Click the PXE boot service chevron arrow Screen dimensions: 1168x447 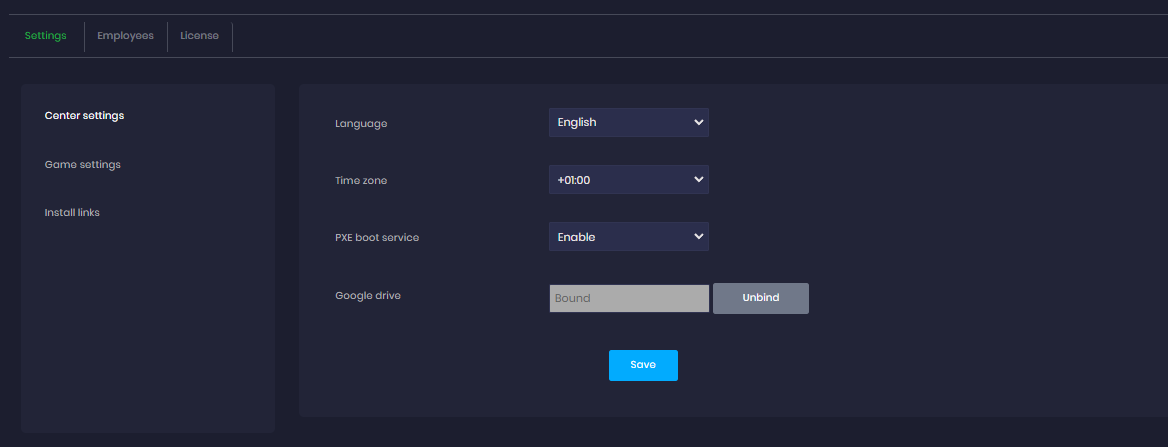tap(698, 237)
